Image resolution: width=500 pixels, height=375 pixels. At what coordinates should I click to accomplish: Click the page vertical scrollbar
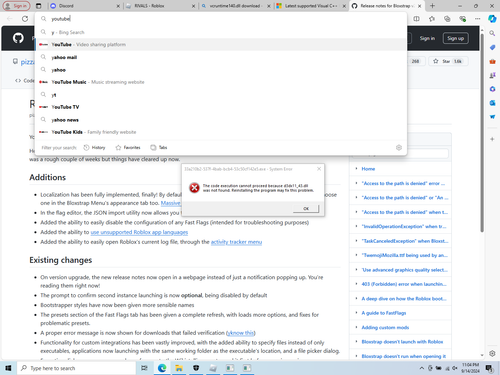[x=482, y=132]
